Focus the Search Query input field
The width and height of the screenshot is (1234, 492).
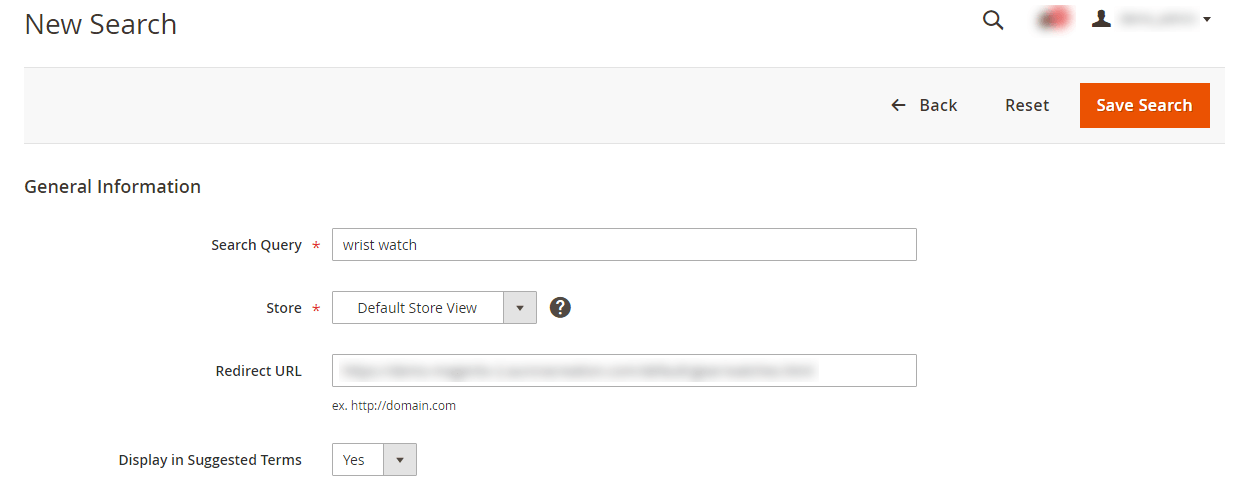click(624, 245)
